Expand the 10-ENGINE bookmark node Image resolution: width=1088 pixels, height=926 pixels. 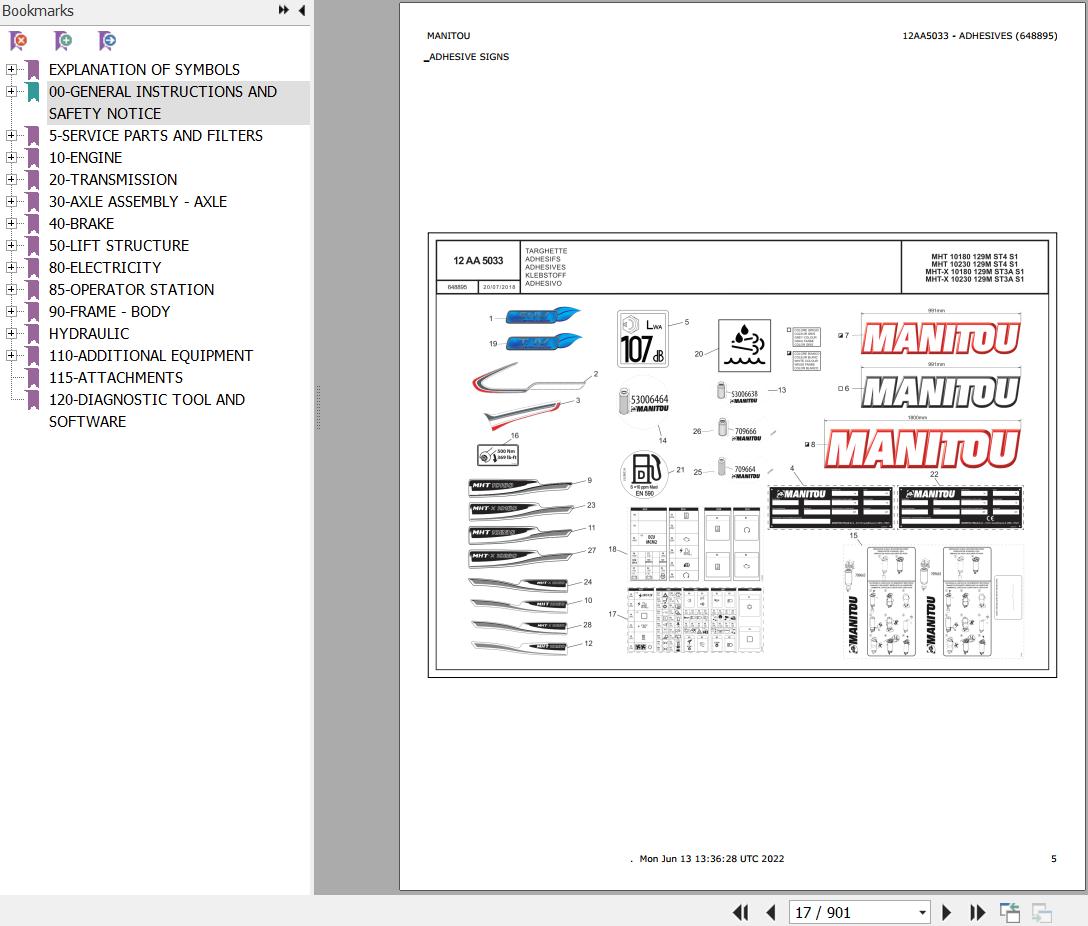click(x=11, y=157)
